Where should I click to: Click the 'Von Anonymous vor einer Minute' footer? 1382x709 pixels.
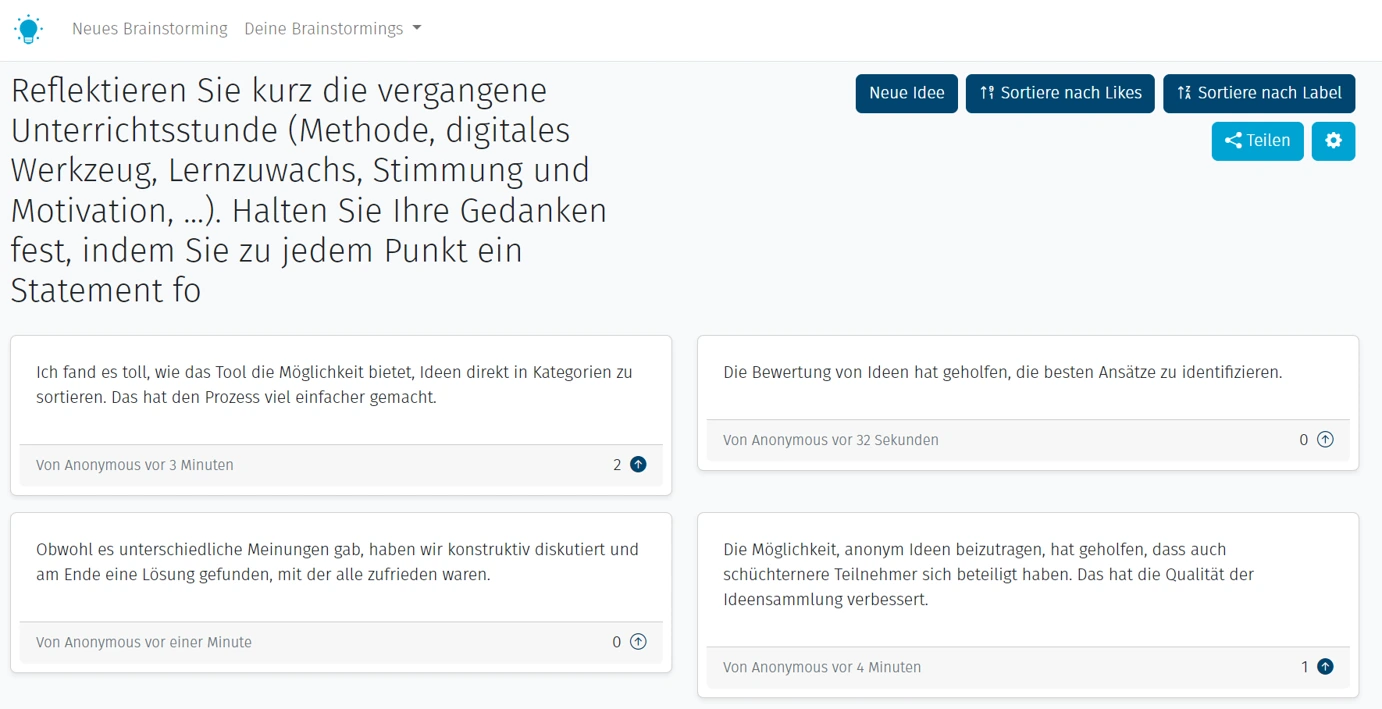point(144,642)
